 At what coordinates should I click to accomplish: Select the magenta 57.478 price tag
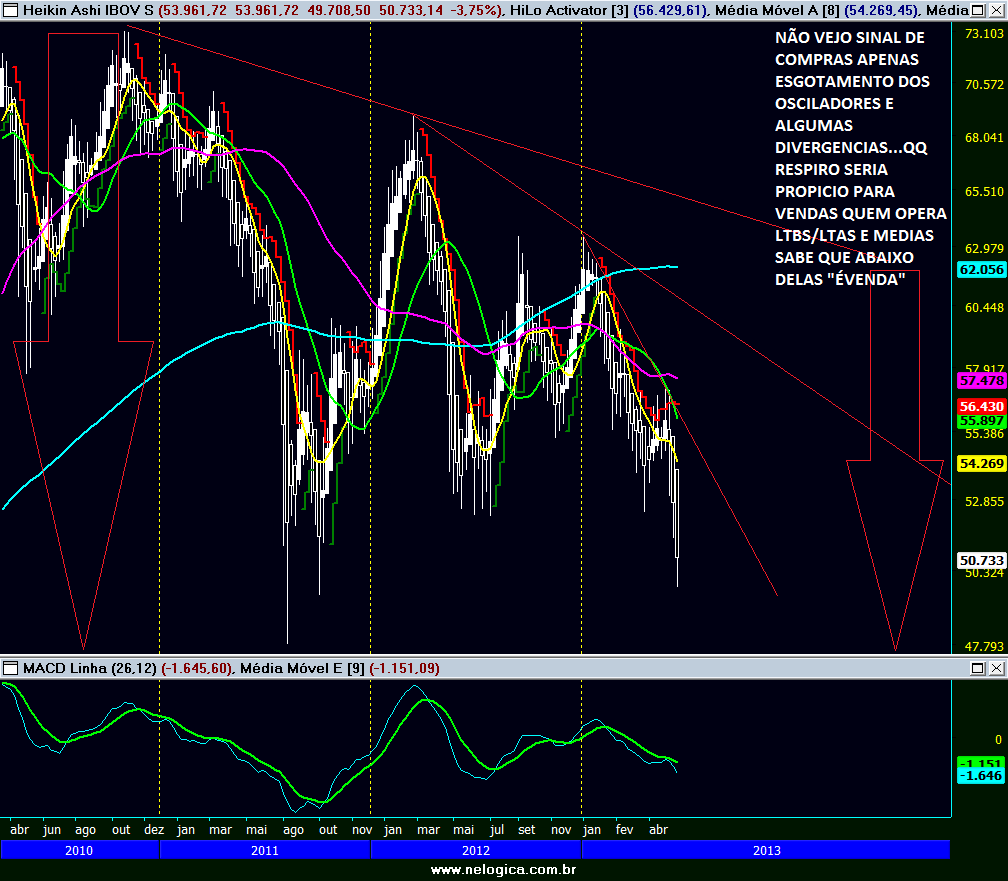coord(982,380)
